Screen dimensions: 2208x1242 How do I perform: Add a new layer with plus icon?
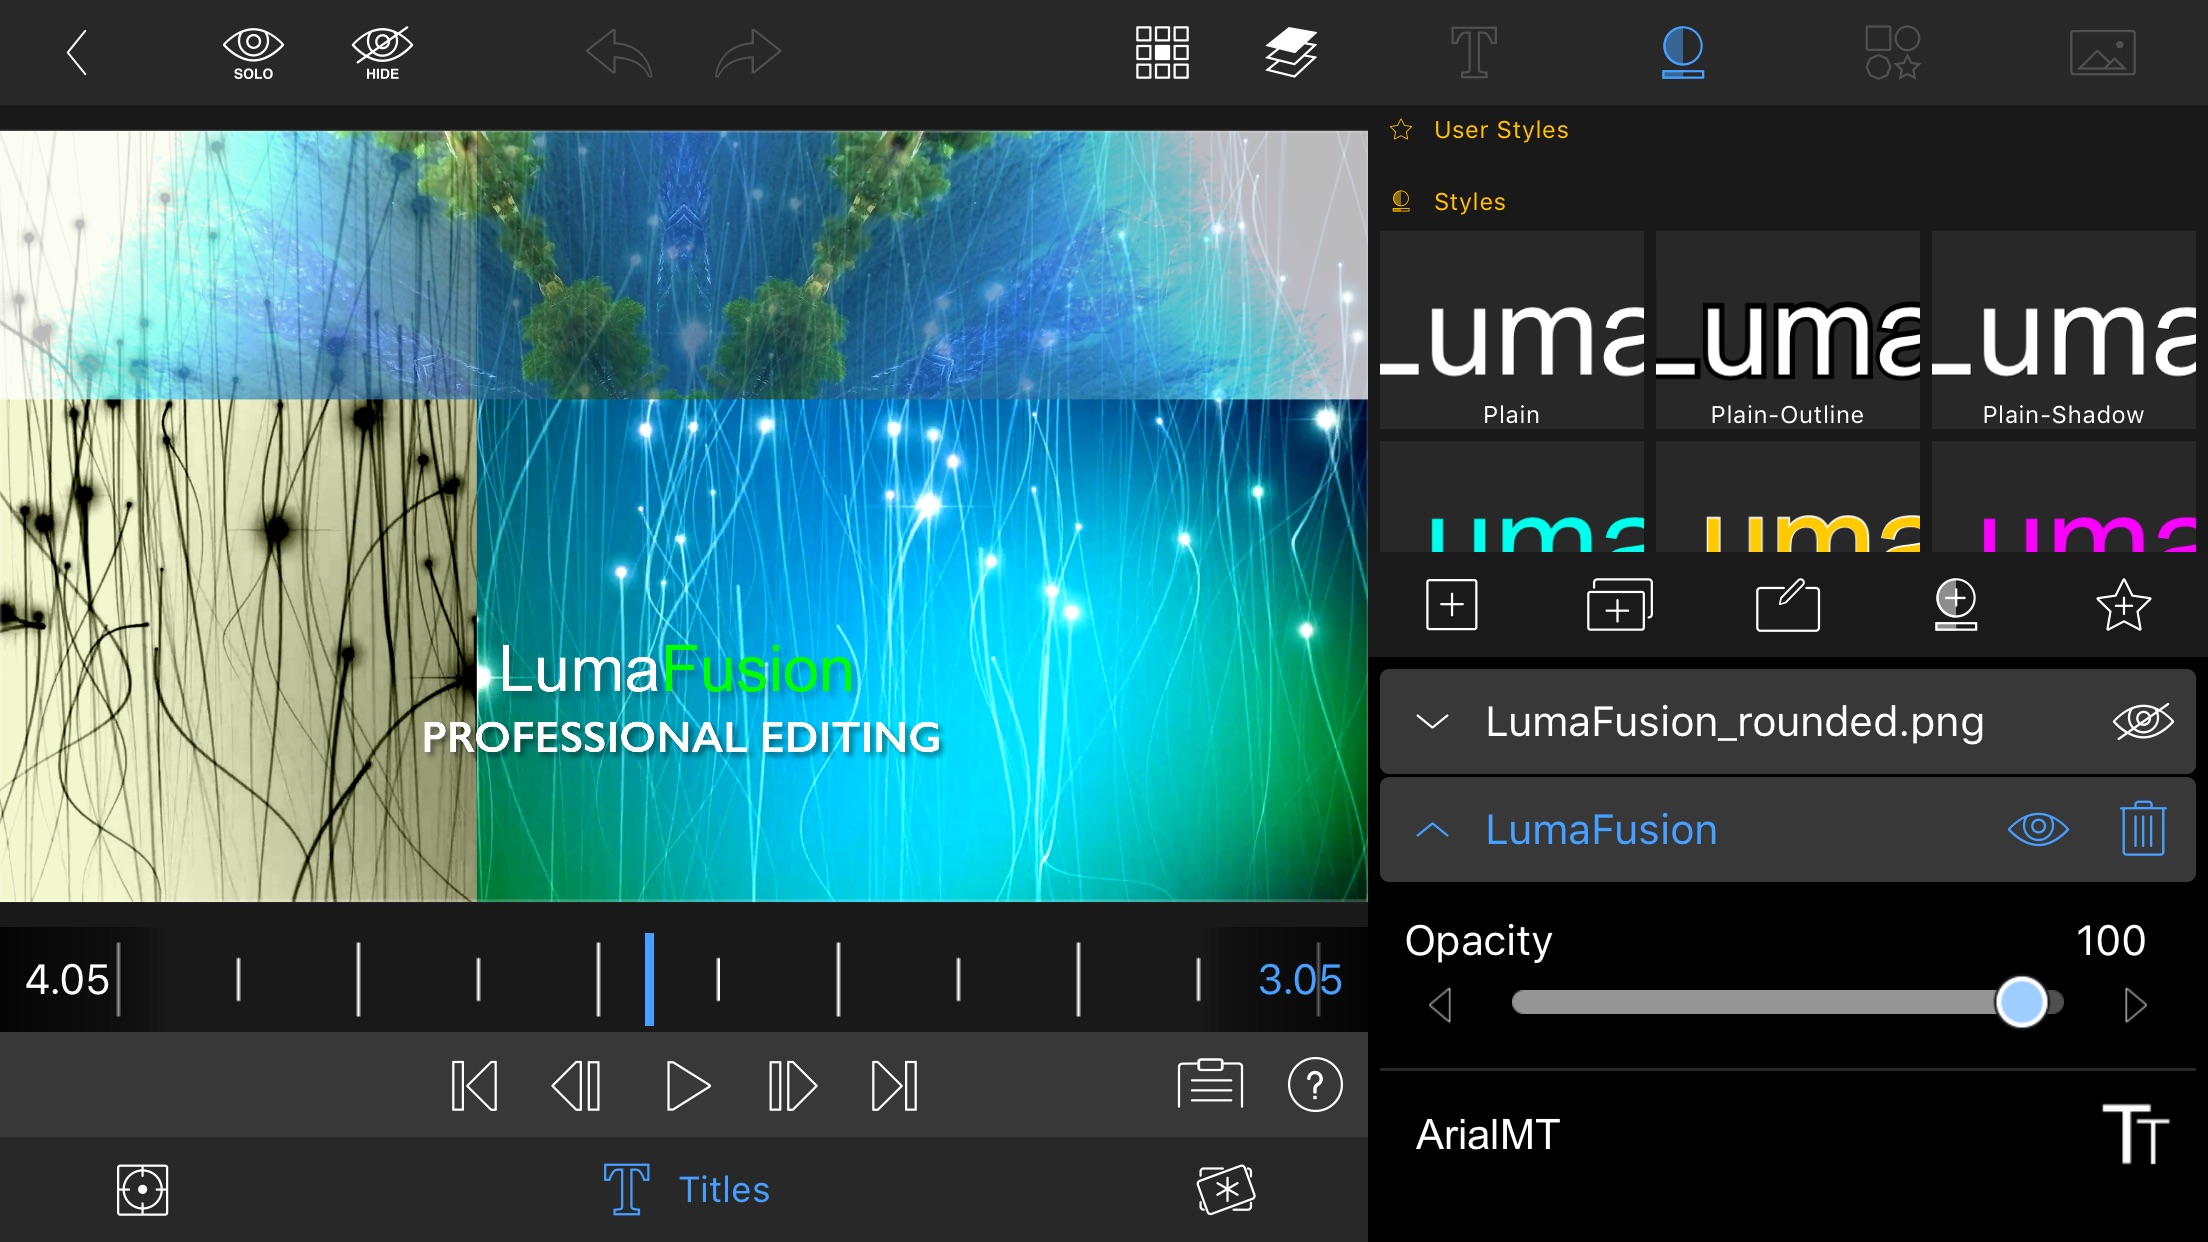click(x=1452, y=605)
